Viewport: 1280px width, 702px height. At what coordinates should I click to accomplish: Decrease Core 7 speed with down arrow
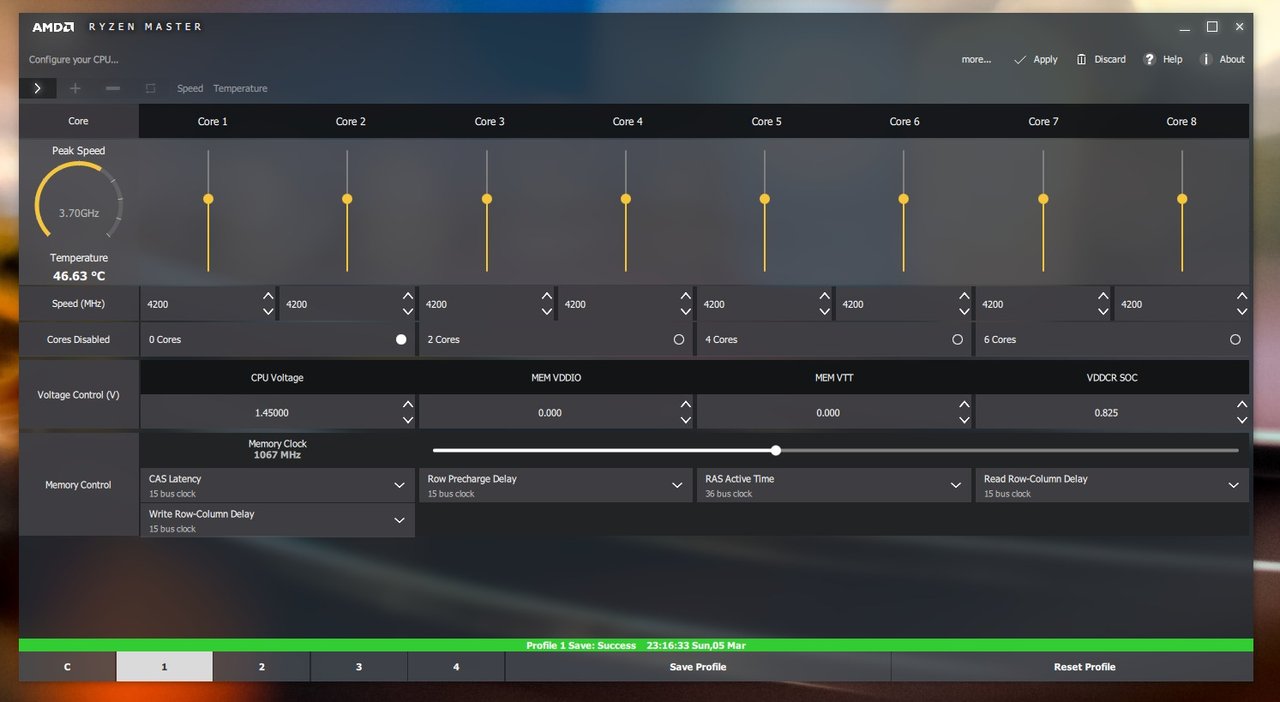pos(1102,311)
